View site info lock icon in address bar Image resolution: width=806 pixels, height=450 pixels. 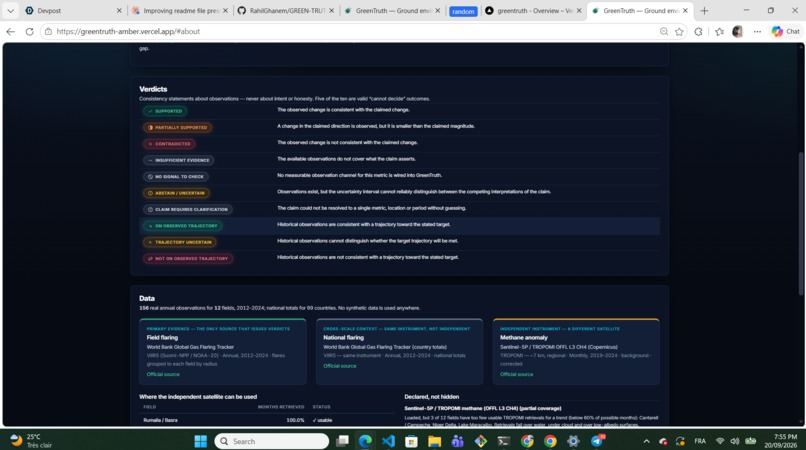coord(48,31)
